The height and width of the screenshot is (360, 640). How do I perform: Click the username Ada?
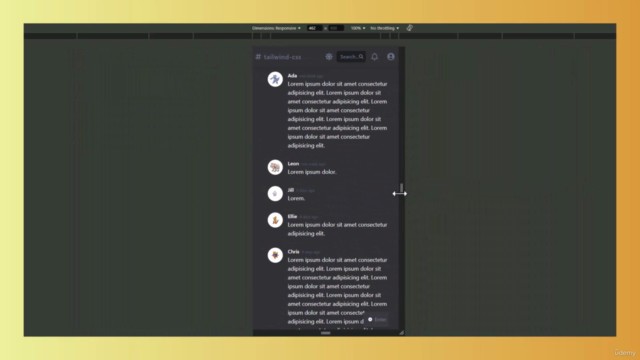click(x=292, y=76)
